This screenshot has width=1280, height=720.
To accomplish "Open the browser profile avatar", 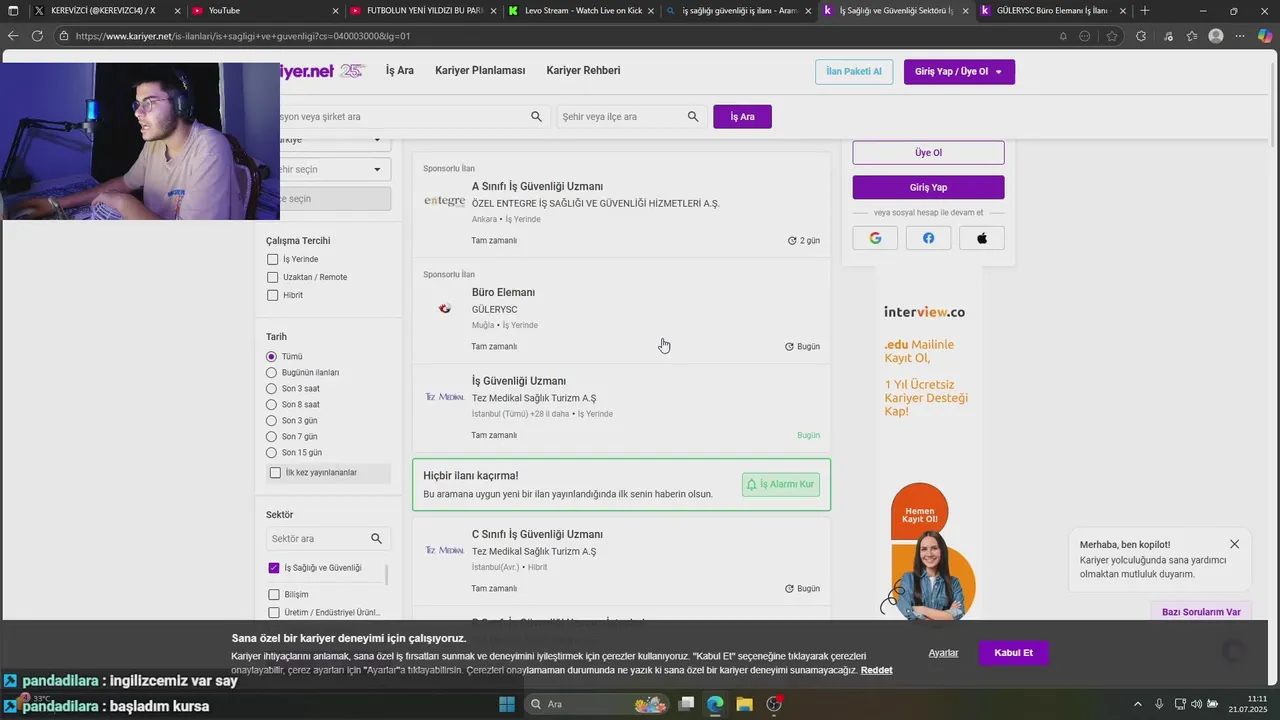I will [1216, 36].
